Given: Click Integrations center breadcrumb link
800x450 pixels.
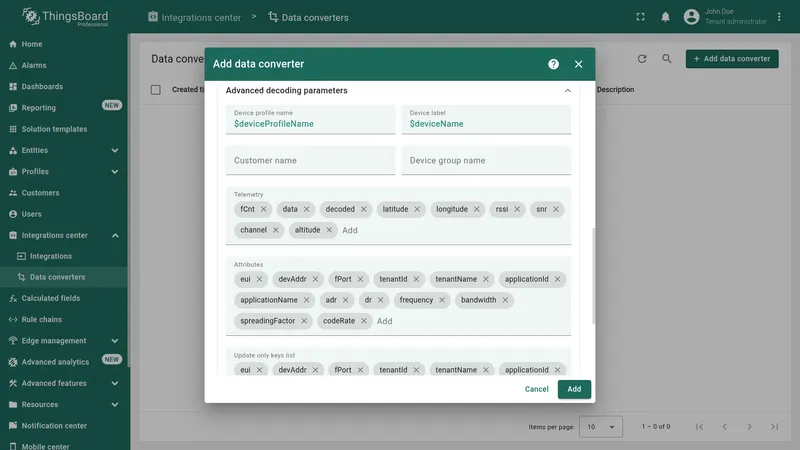Looking at the screenshot, I should (x=194, y=17).
